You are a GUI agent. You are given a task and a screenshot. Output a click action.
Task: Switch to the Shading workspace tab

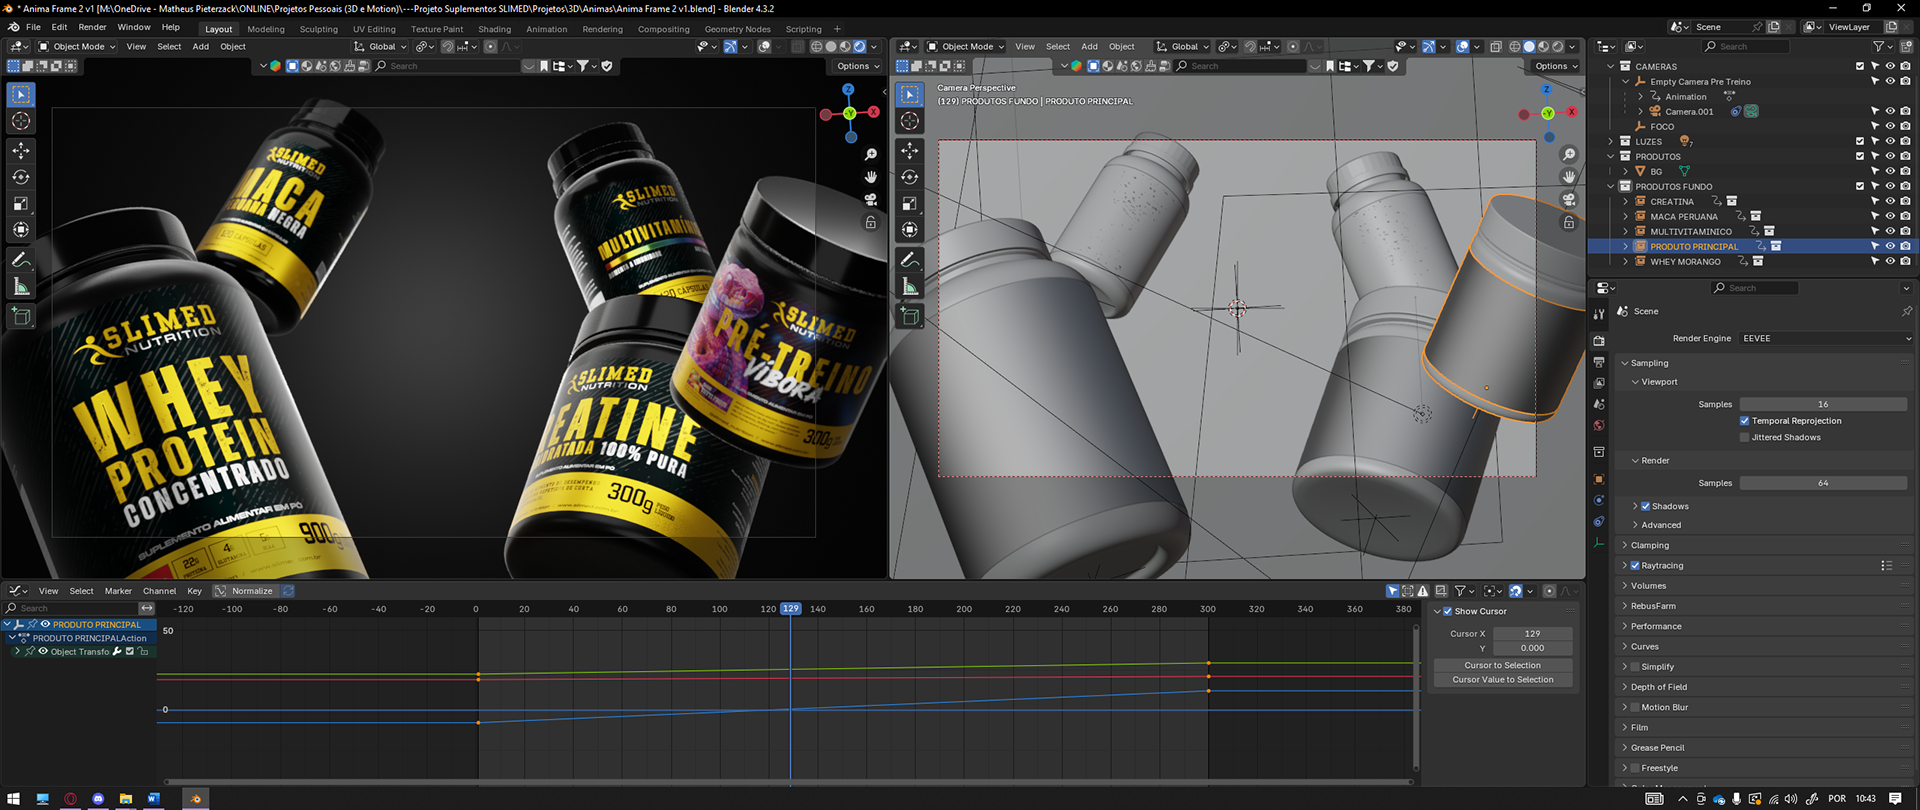(x=494, y=29)
